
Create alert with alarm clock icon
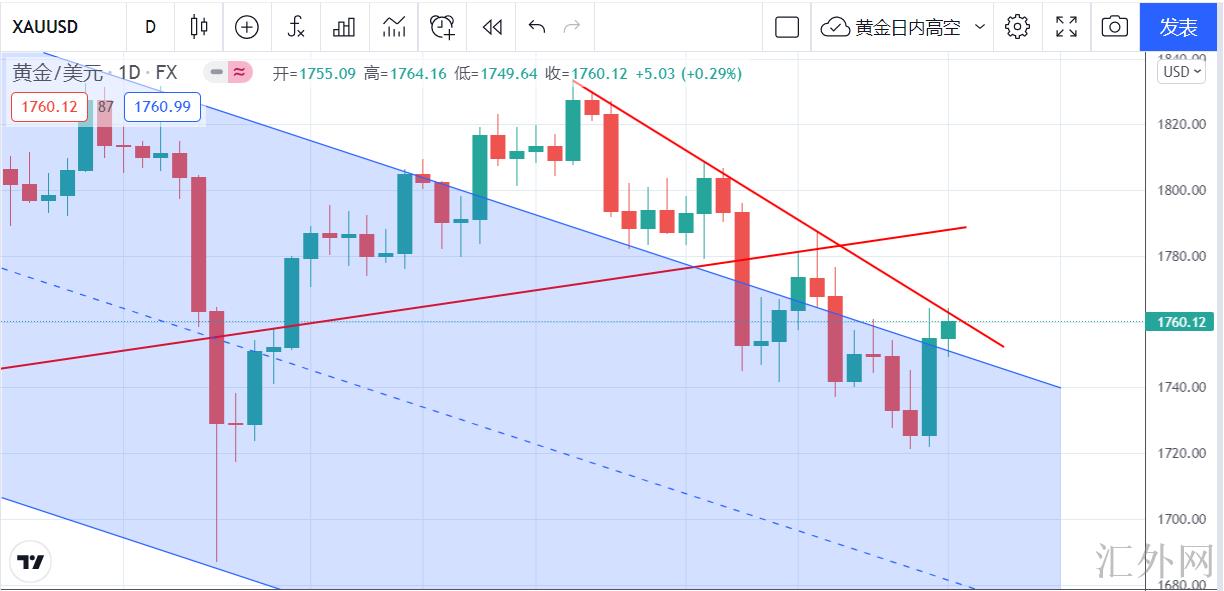pyautogui.click(x=442, y=27)
